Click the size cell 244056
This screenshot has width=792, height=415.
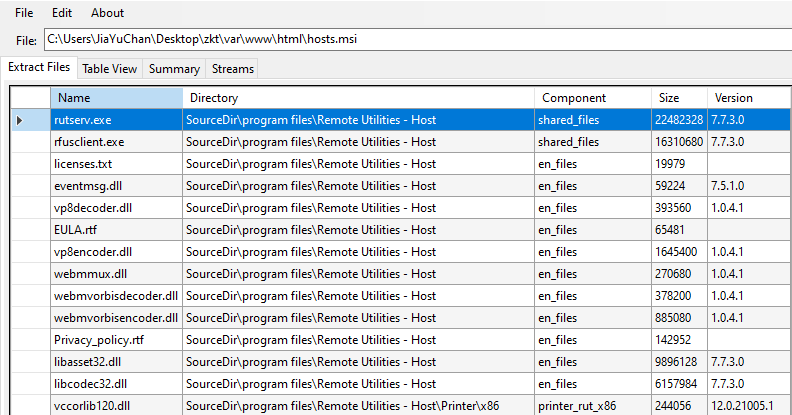(x=679, y=405)
